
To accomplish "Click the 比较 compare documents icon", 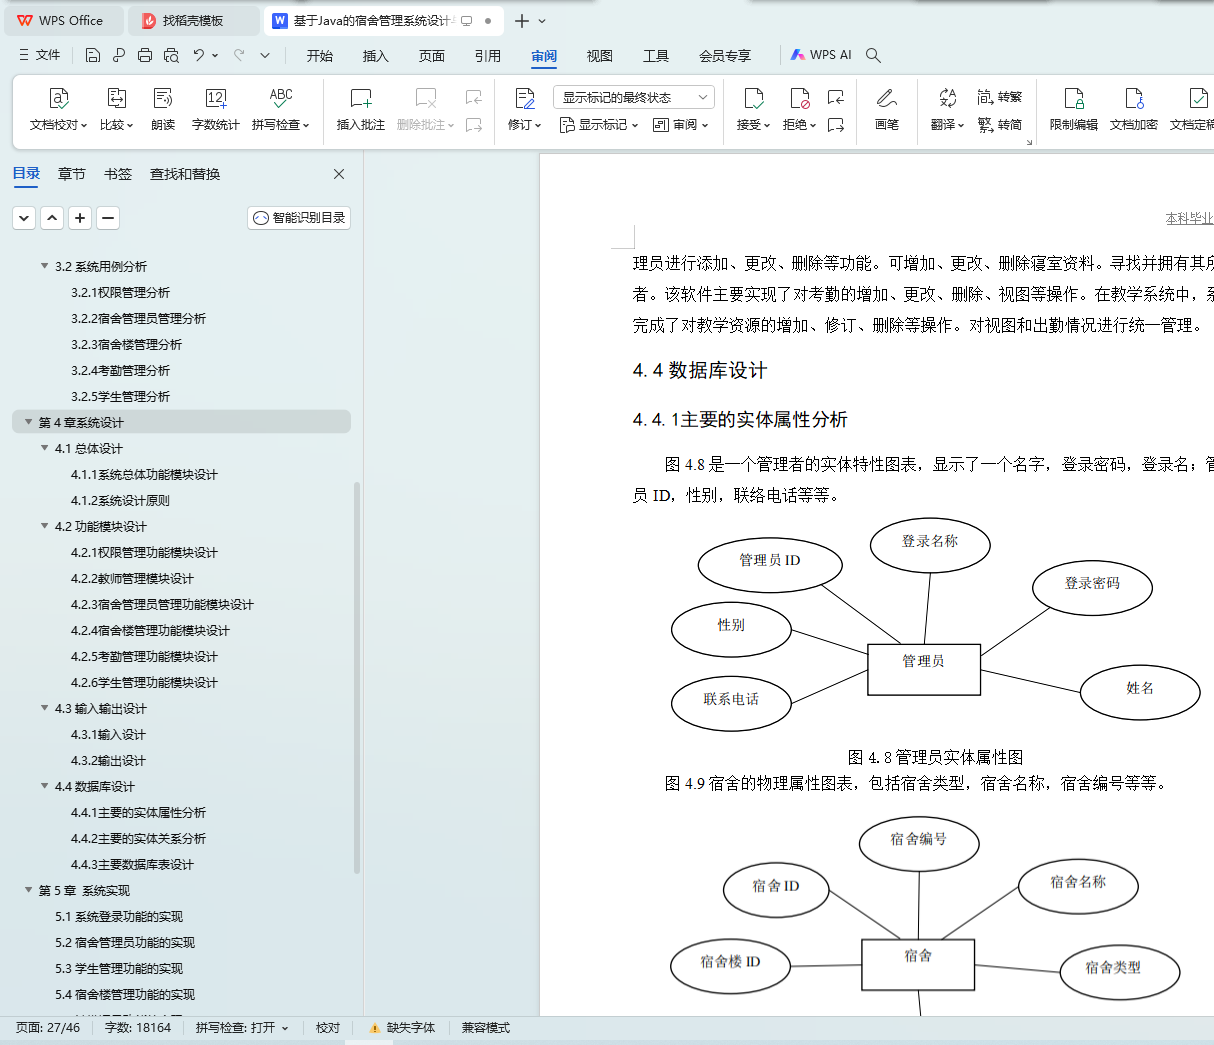I will coord(116,98).
